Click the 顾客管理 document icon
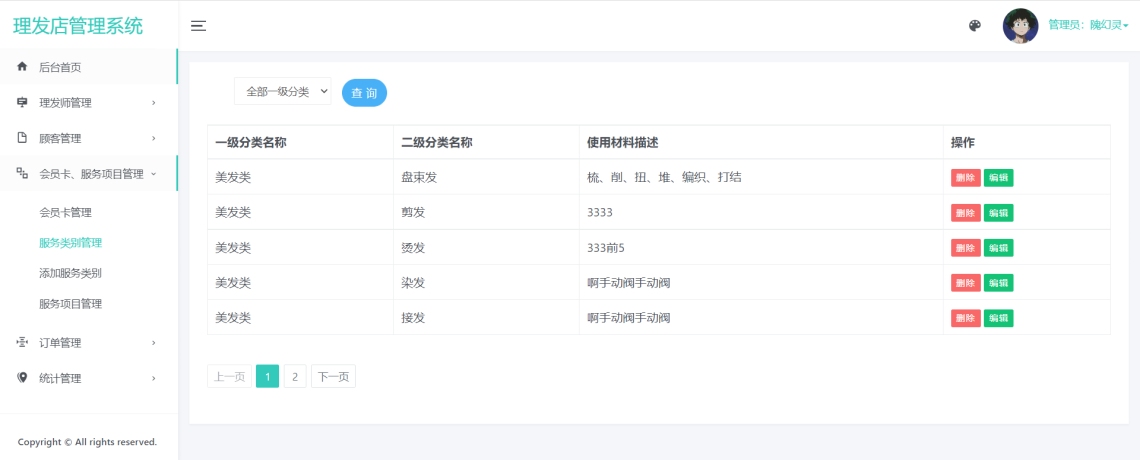This screenshot has width=1140, height=460. tap(22, 138)
